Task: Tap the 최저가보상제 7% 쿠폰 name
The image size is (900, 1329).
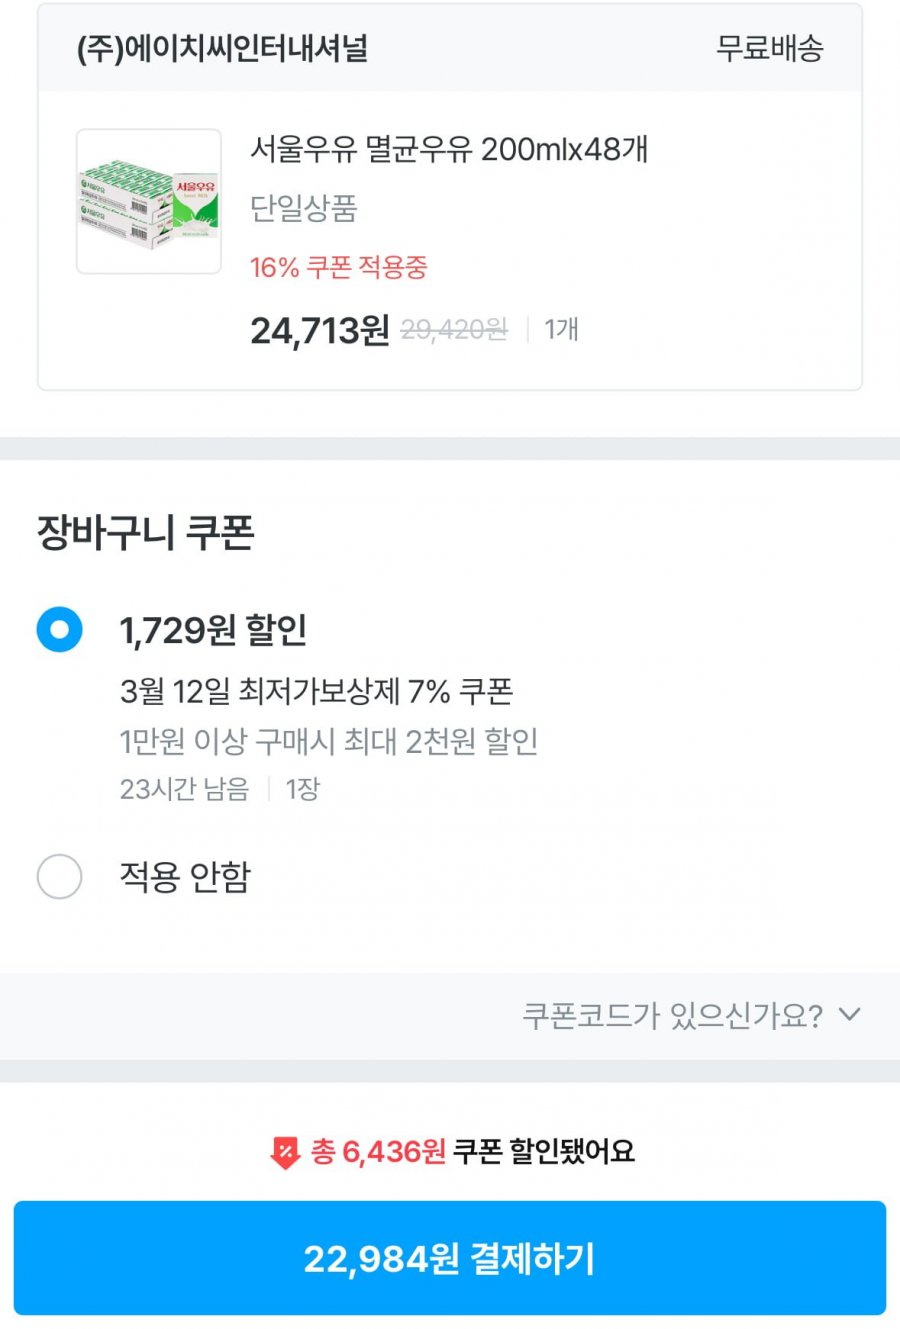Action: (316, 691)
